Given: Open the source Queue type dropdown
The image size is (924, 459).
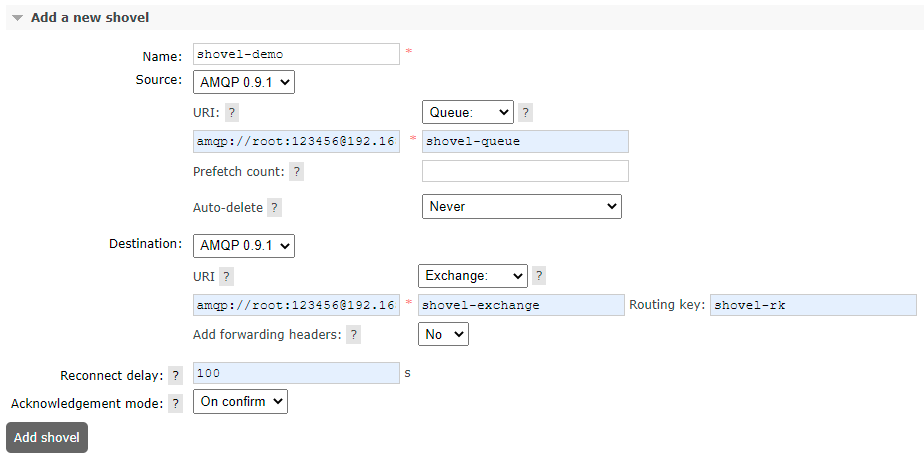Looking at the screenshot, I should coord(468,112).
